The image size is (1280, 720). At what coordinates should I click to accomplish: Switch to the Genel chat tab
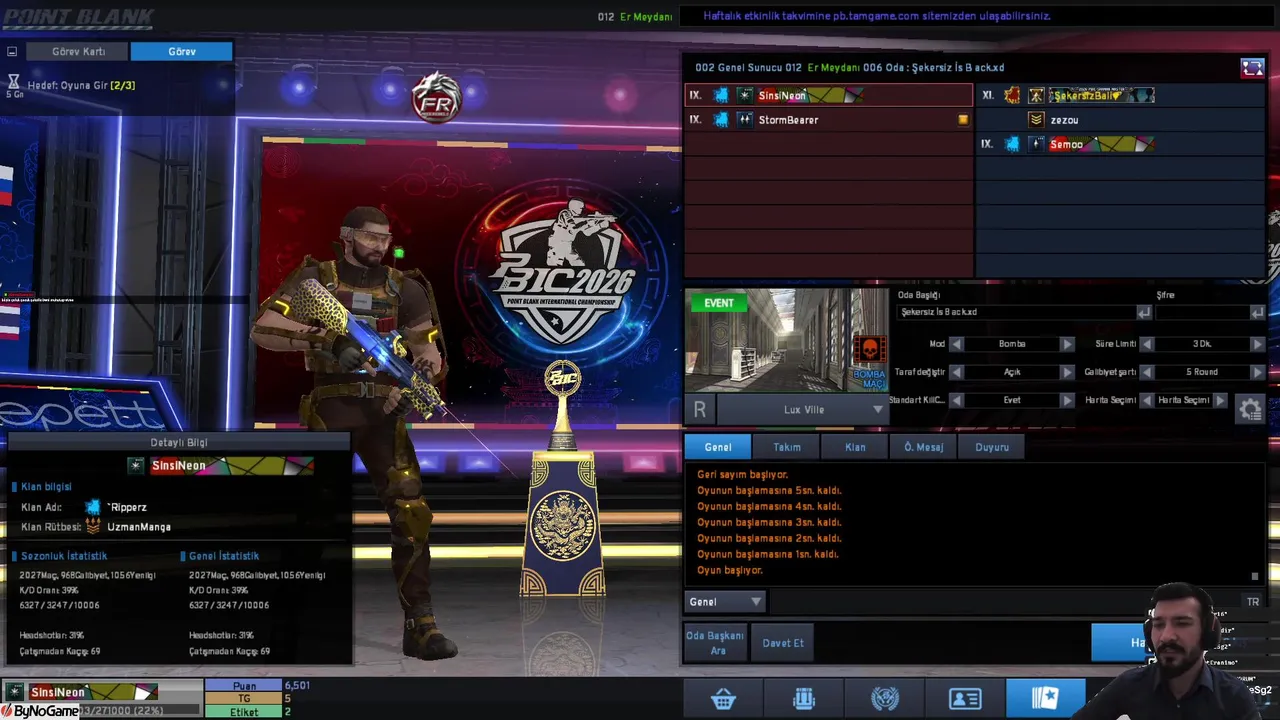click(718, 447)
